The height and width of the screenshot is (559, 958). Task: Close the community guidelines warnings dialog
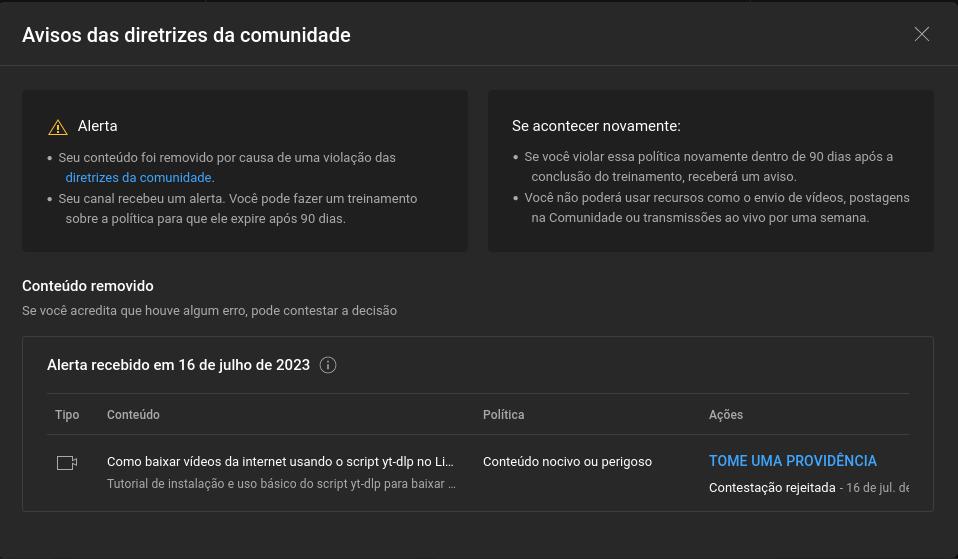pos(921,34)
